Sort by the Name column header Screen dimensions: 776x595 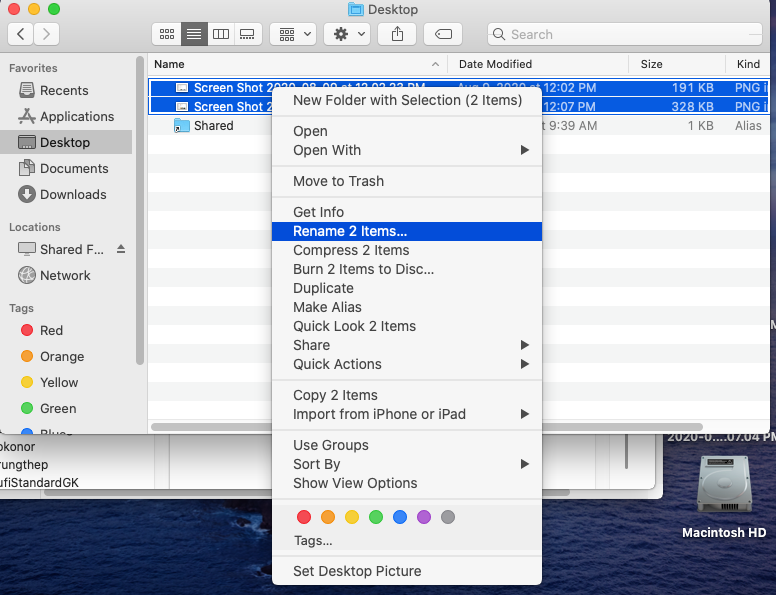297,64
